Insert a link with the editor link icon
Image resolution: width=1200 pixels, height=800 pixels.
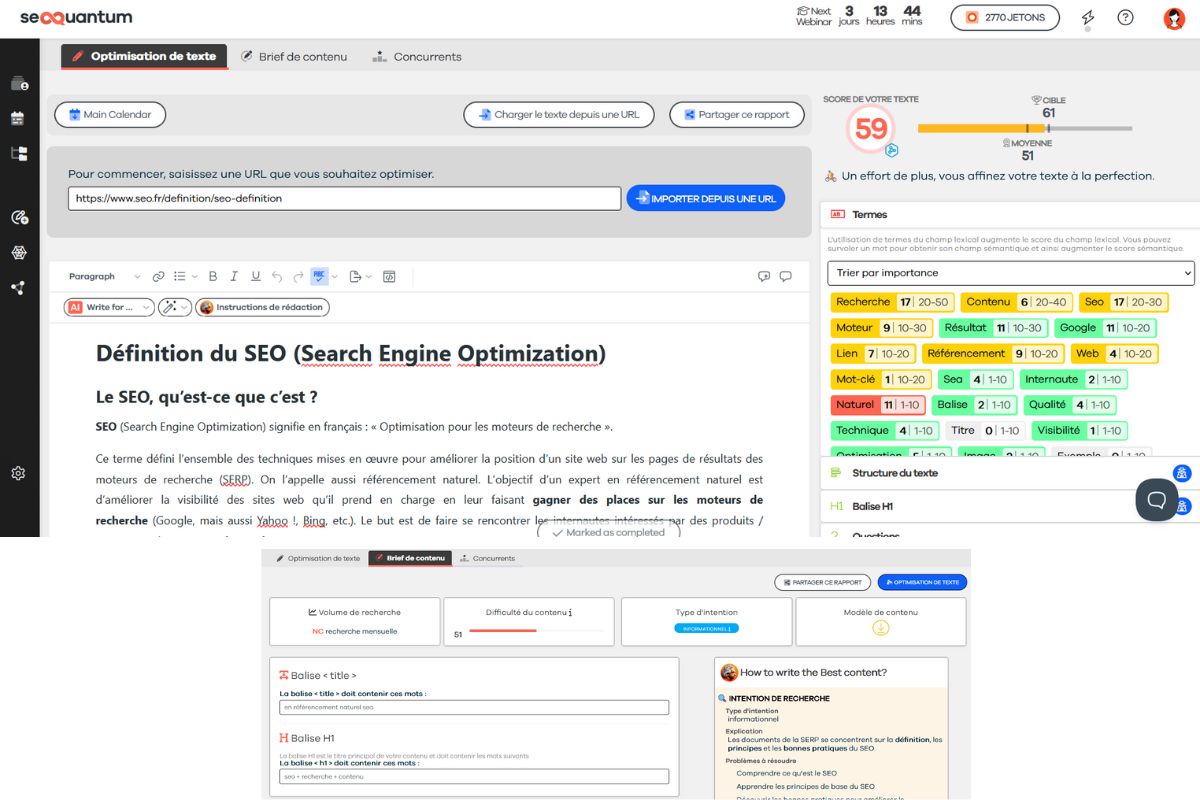pos(158,276)
